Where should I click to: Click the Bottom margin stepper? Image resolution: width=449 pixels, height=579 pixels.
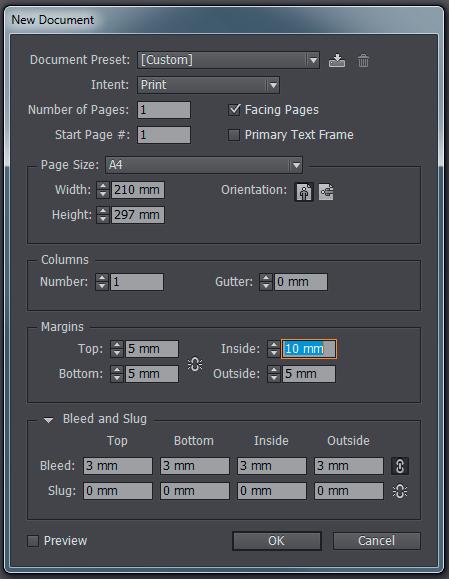coord(117,374)
